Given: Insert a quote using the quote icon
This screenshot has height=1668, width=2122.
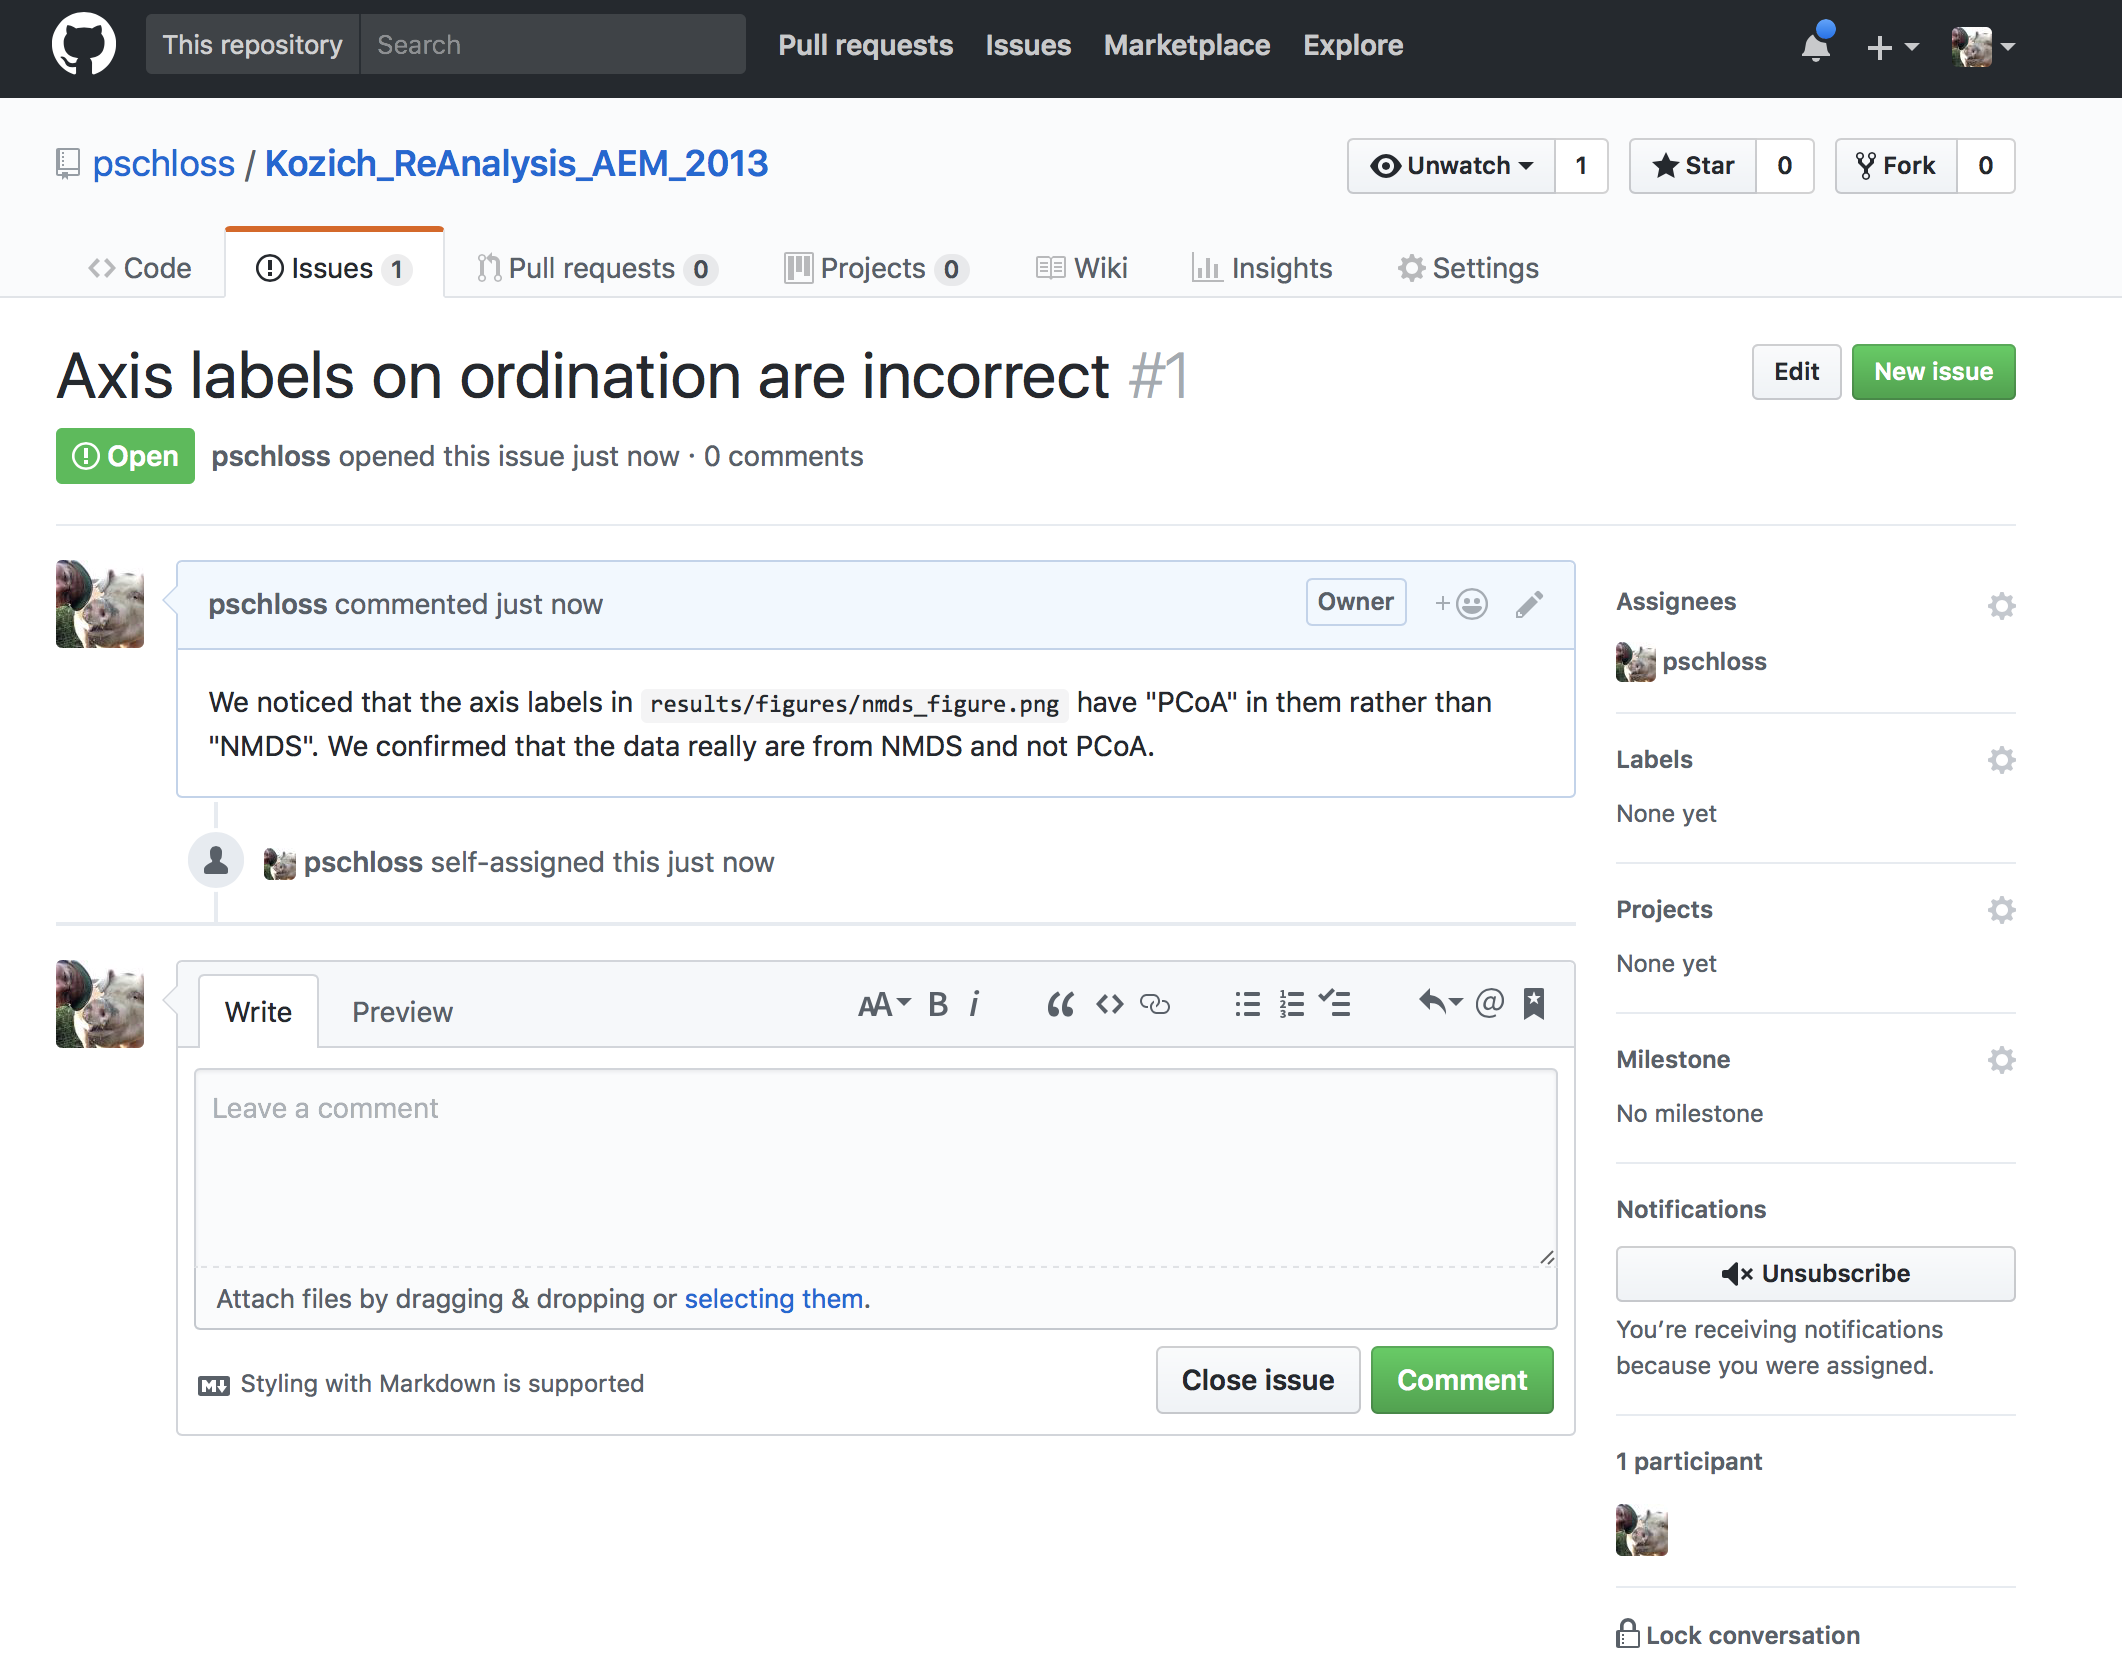Looking at the screenshot, I should (x=1060, y=1004).
